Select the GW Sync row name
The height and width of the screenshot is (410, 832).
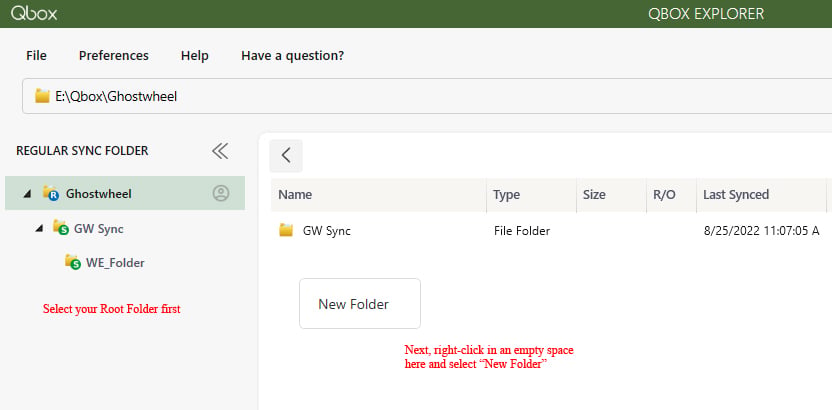point(327,231)
